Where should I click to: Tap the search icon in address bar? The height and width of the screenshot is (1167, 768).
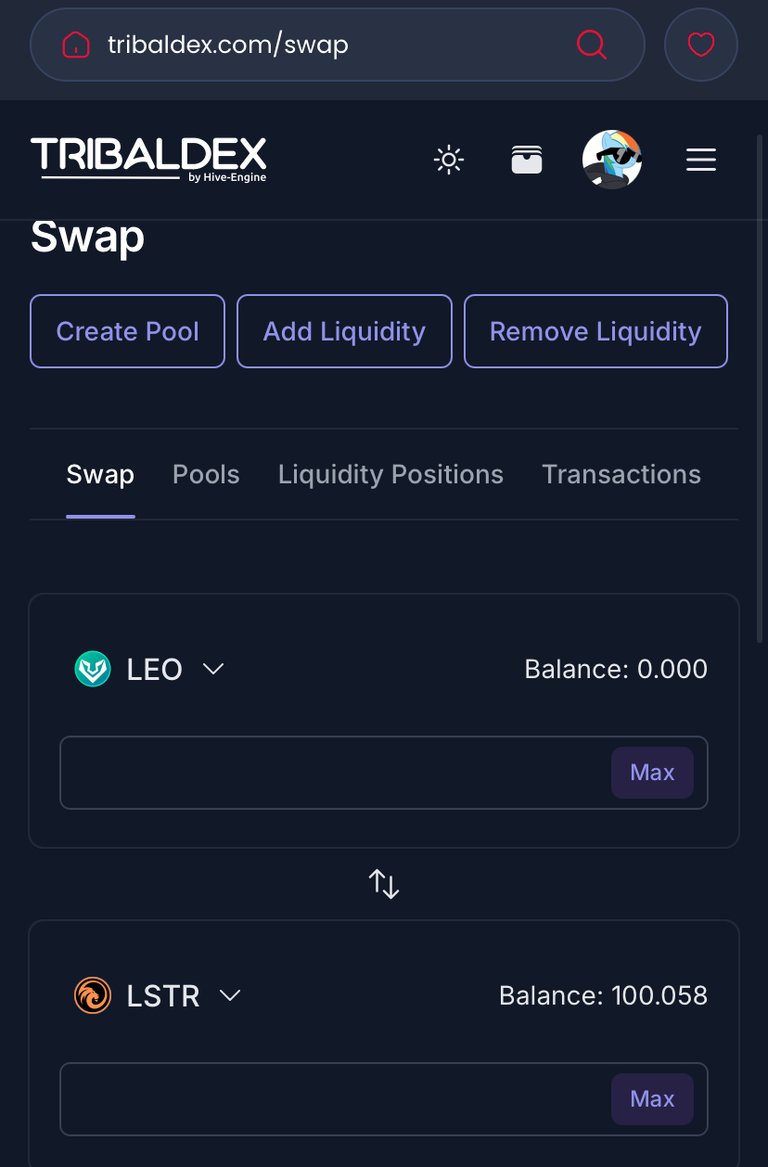[592, 45]
